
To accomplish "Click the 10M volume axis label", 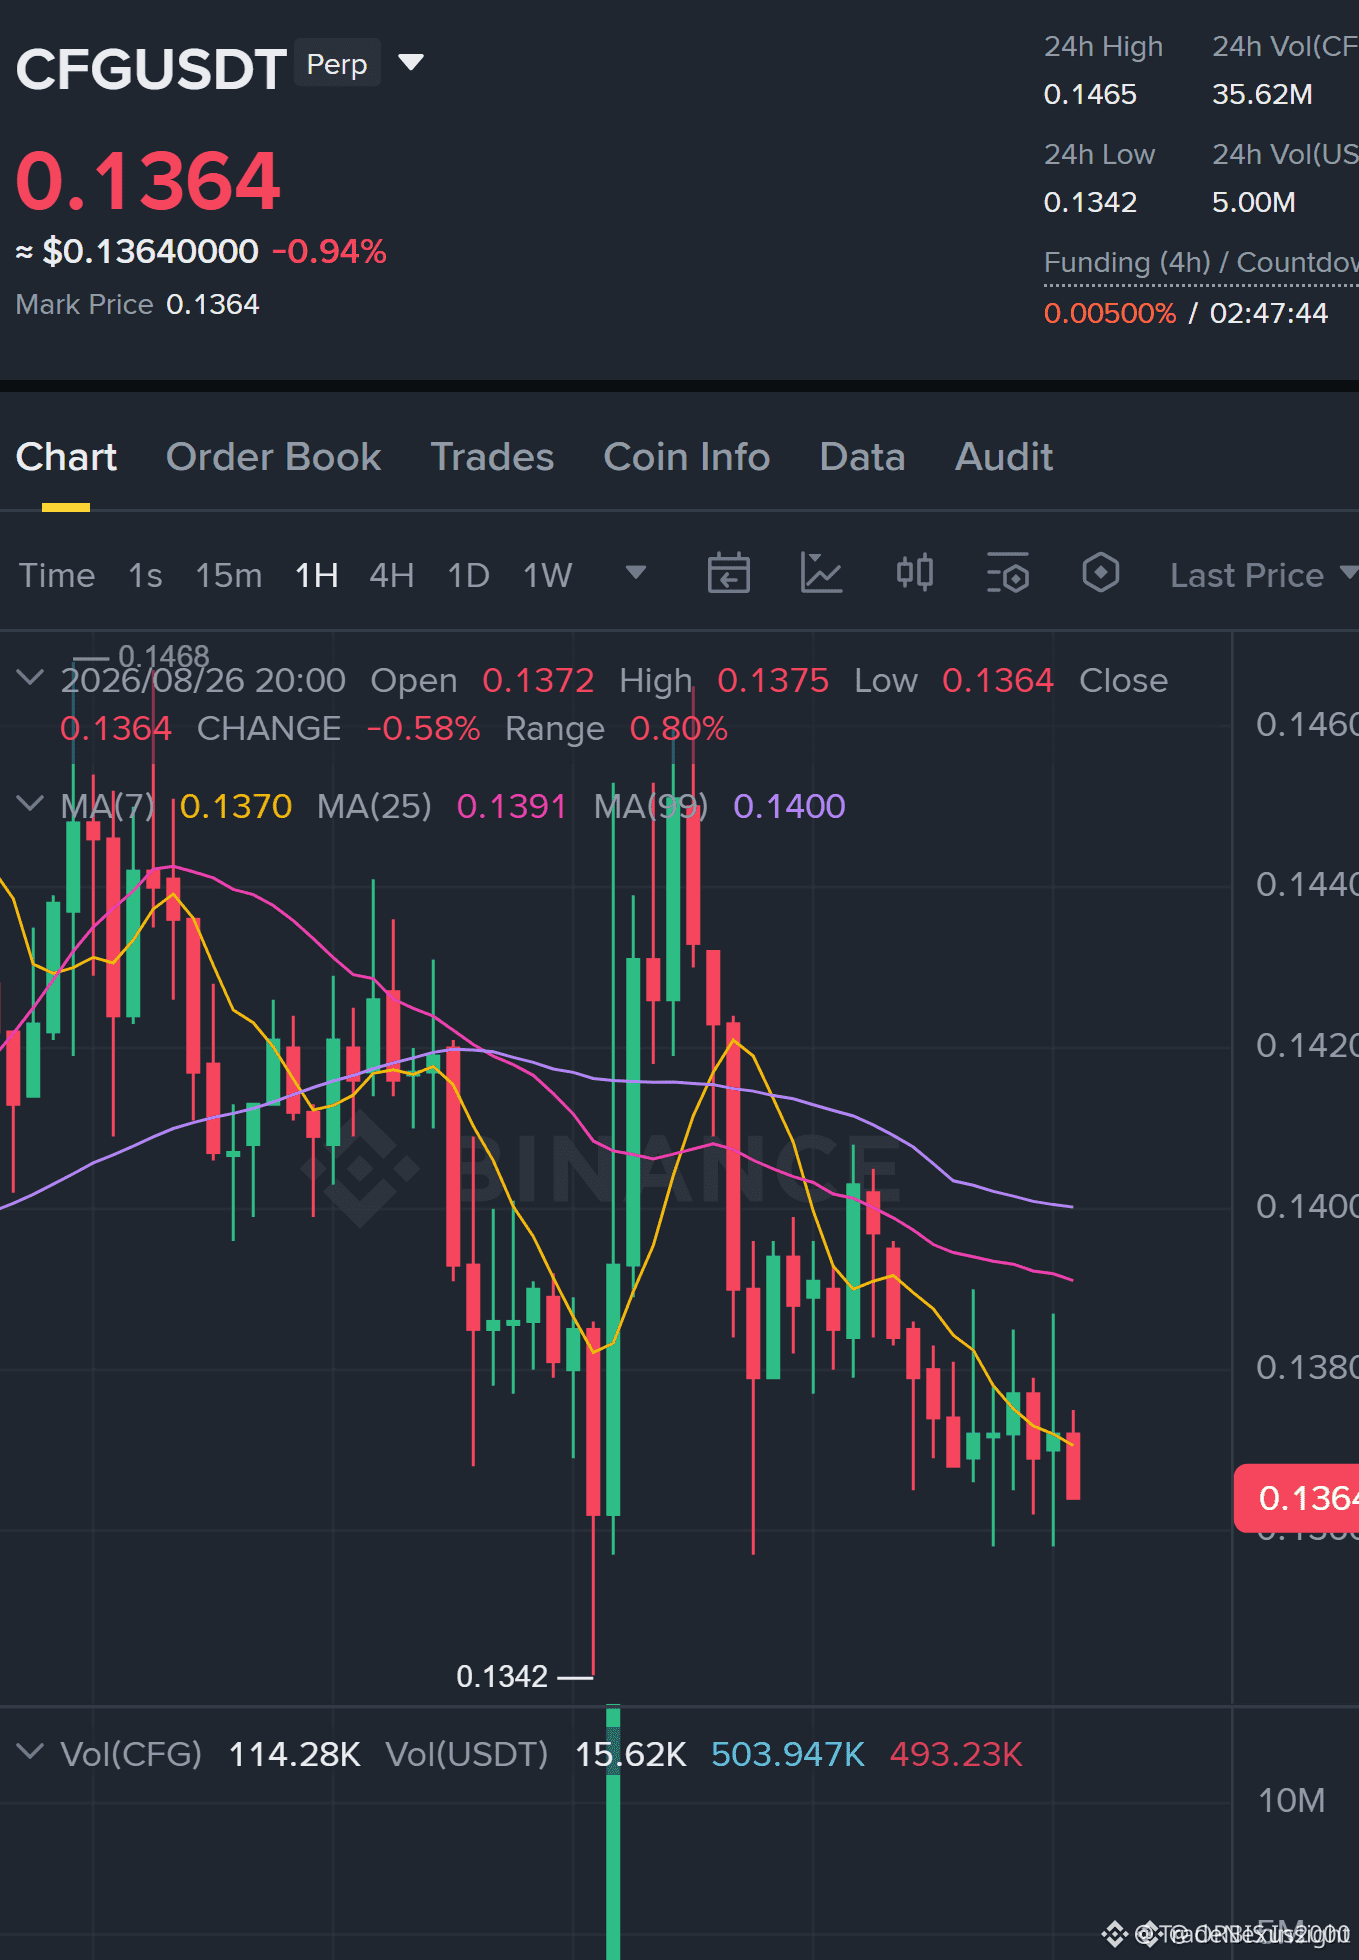I will [x=1292, y=1800].
